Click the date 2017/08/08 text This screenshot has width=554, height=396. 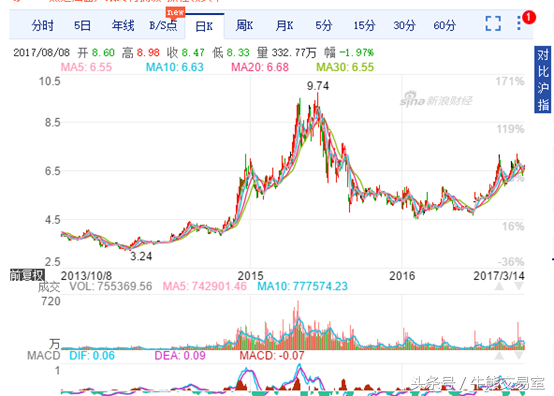[x=42, y=53]
